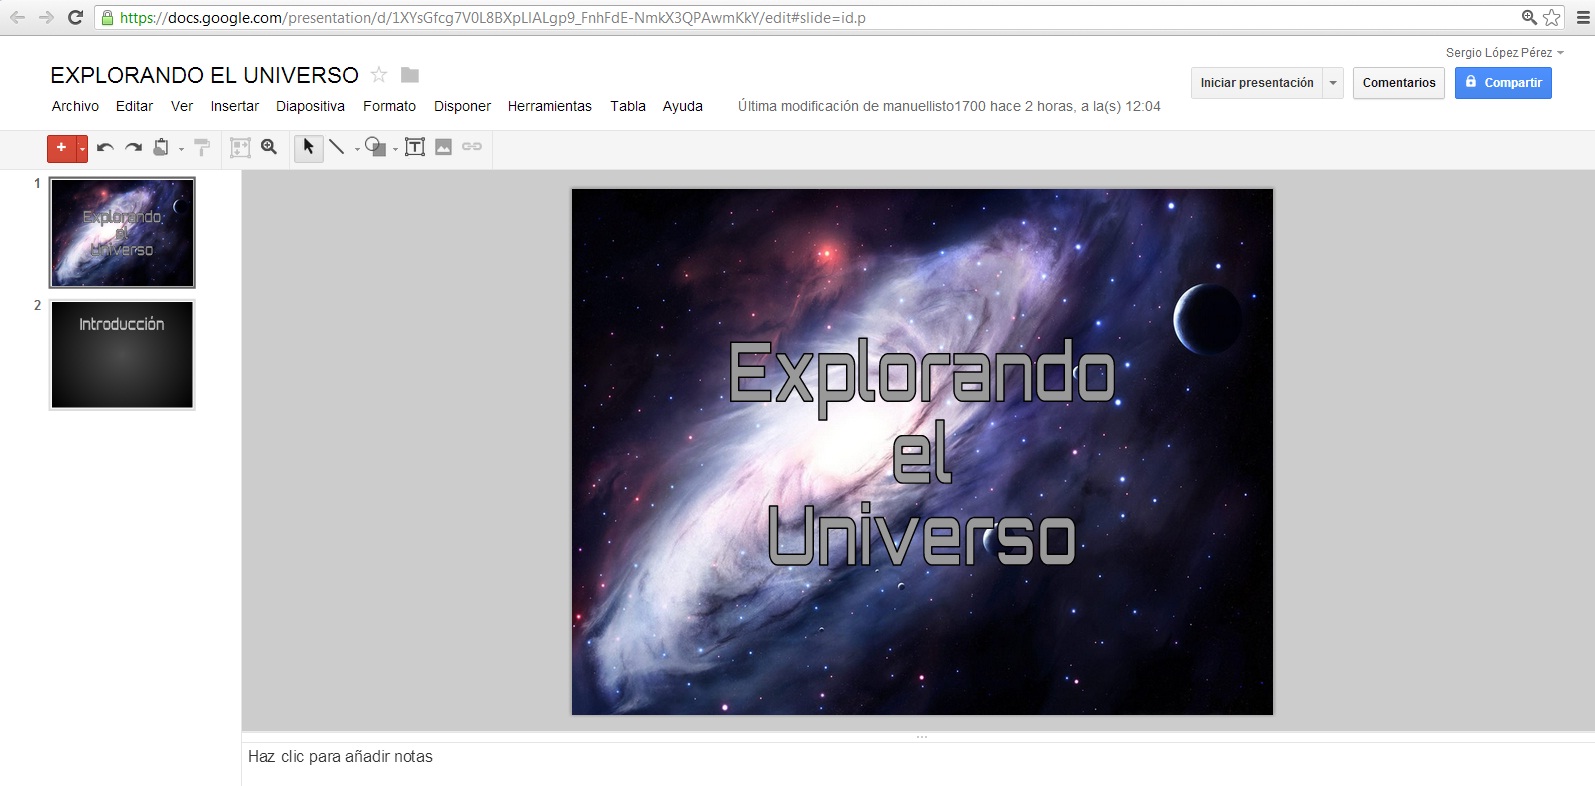Reload the page with the refresh icon
This screenshot has height=786, width=1595.
click(x=75, y=17)
